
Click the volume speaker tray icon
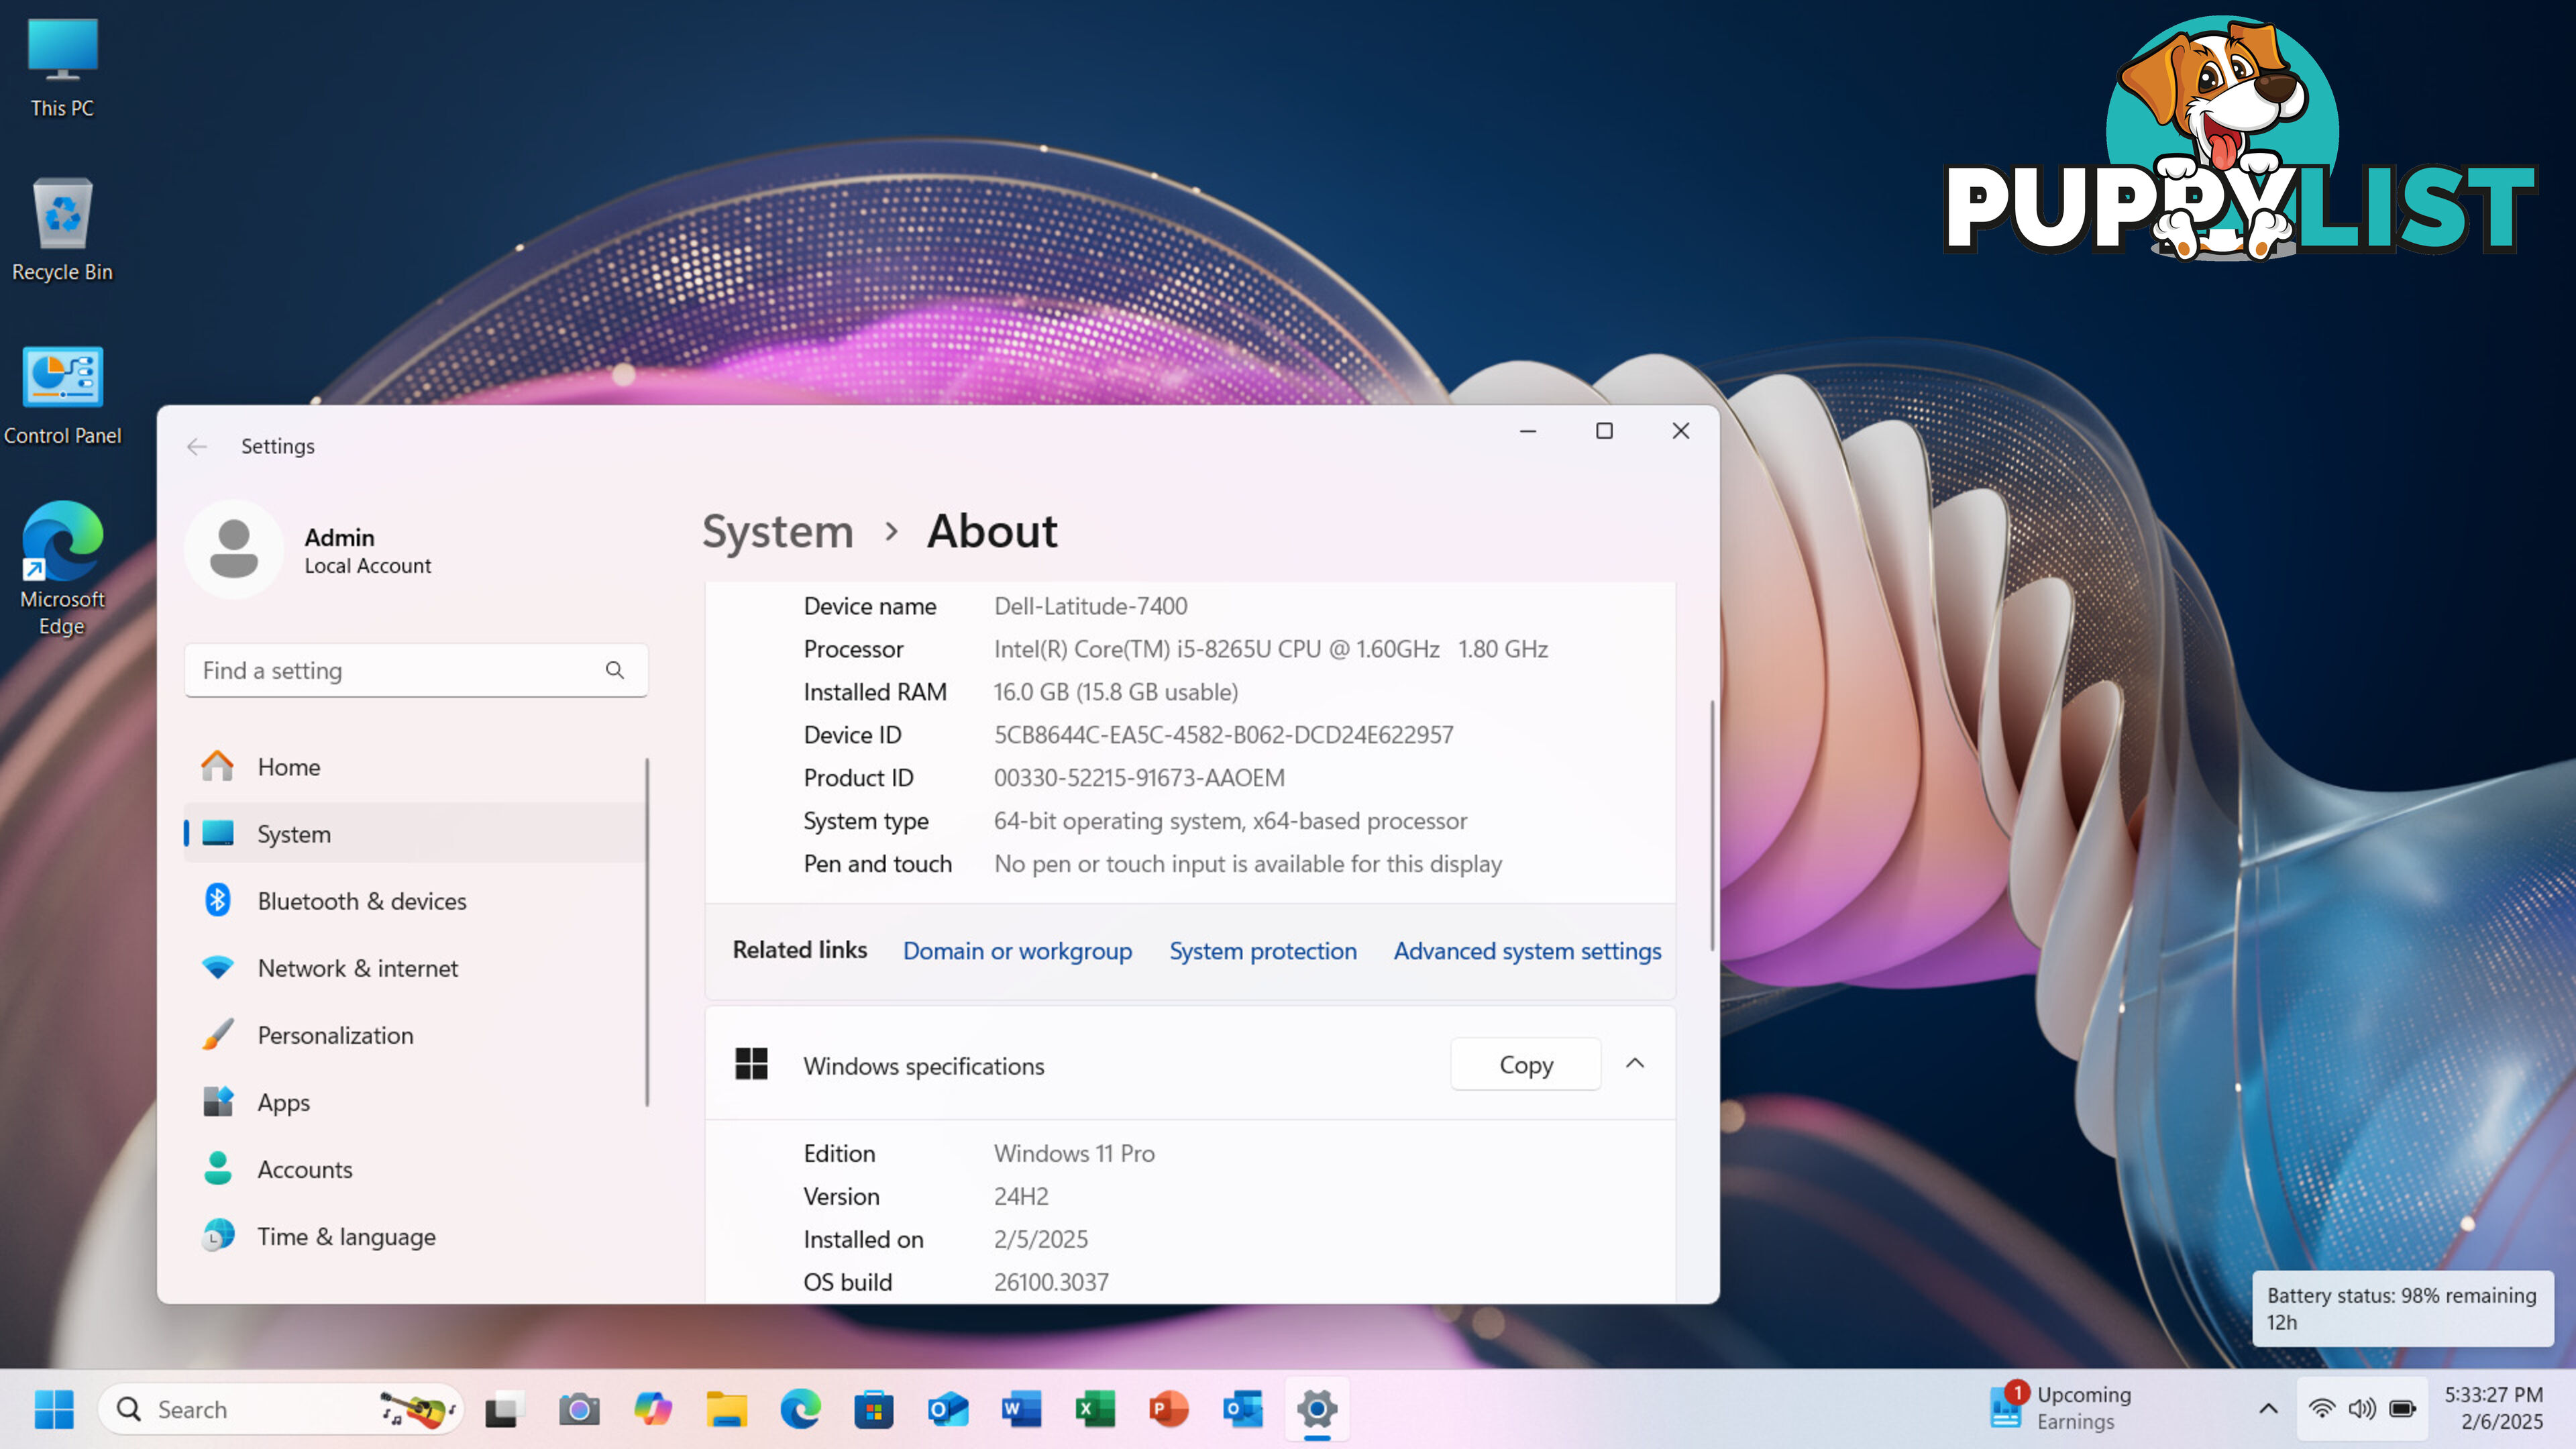(x=2362, y=1409)
